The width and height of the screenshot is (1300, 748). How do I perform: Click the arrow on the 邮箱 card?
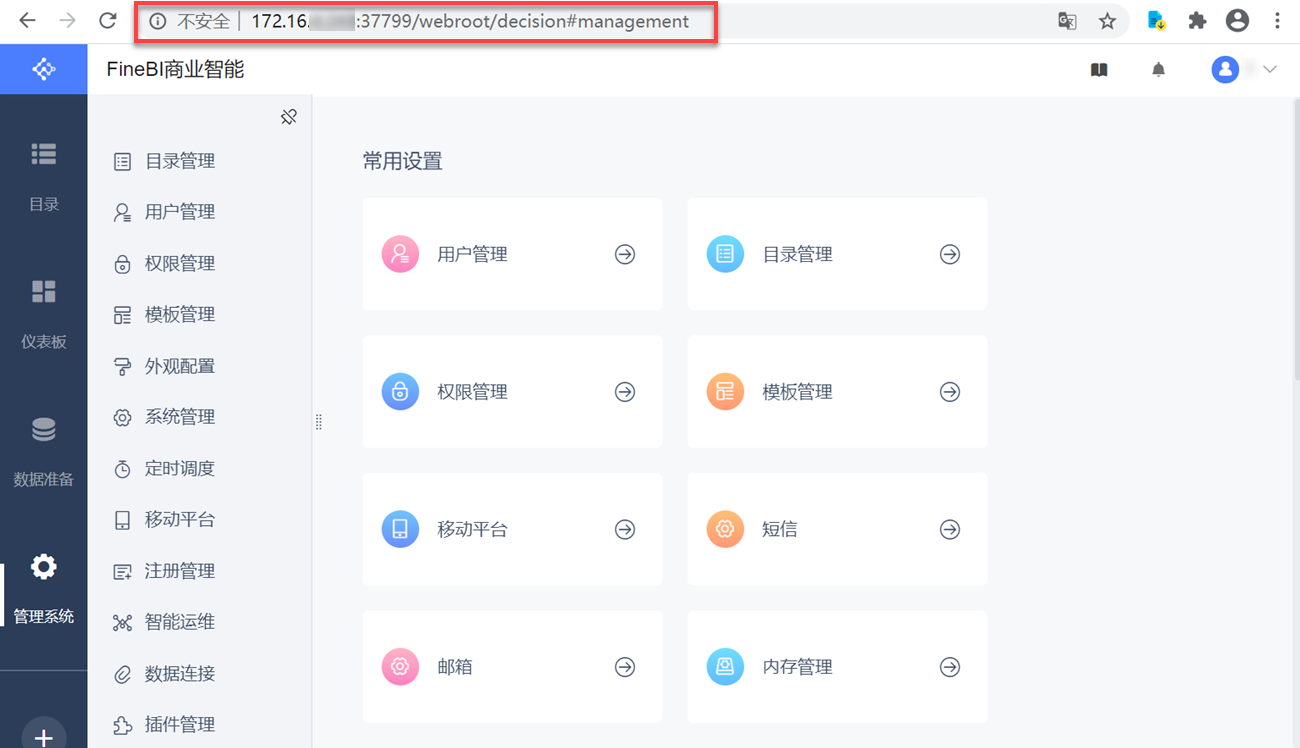point(625,667)
